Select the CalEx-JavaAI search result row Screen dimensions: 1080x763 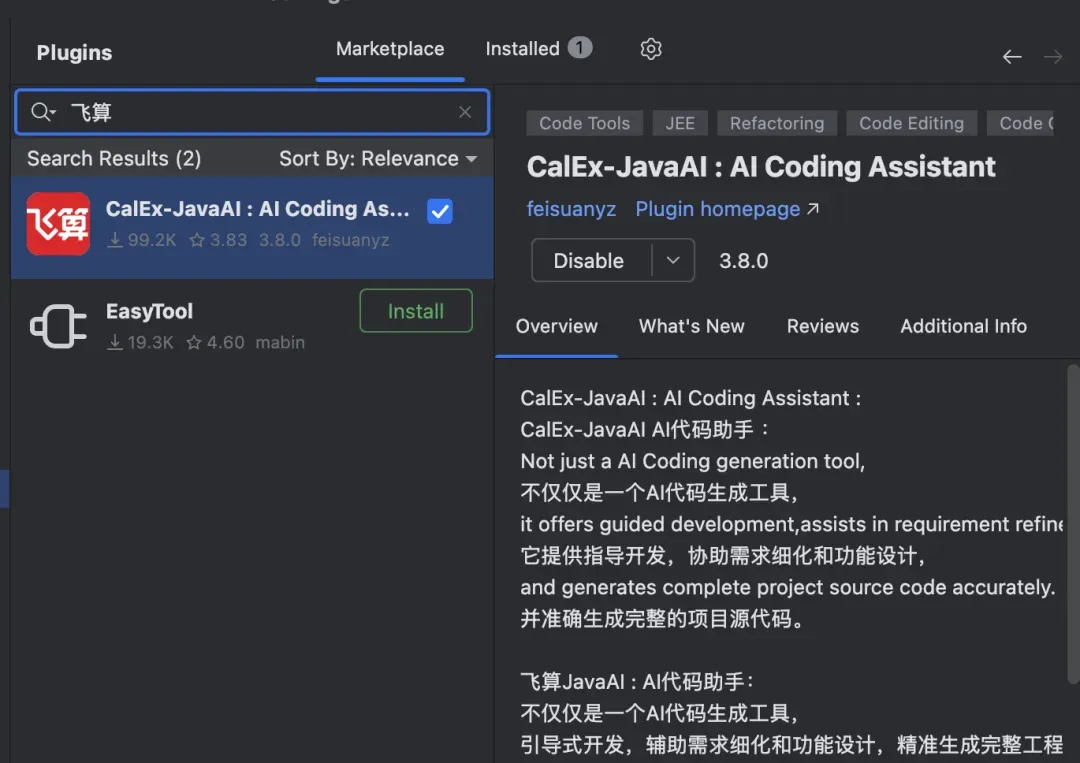[x=252, y=227]
